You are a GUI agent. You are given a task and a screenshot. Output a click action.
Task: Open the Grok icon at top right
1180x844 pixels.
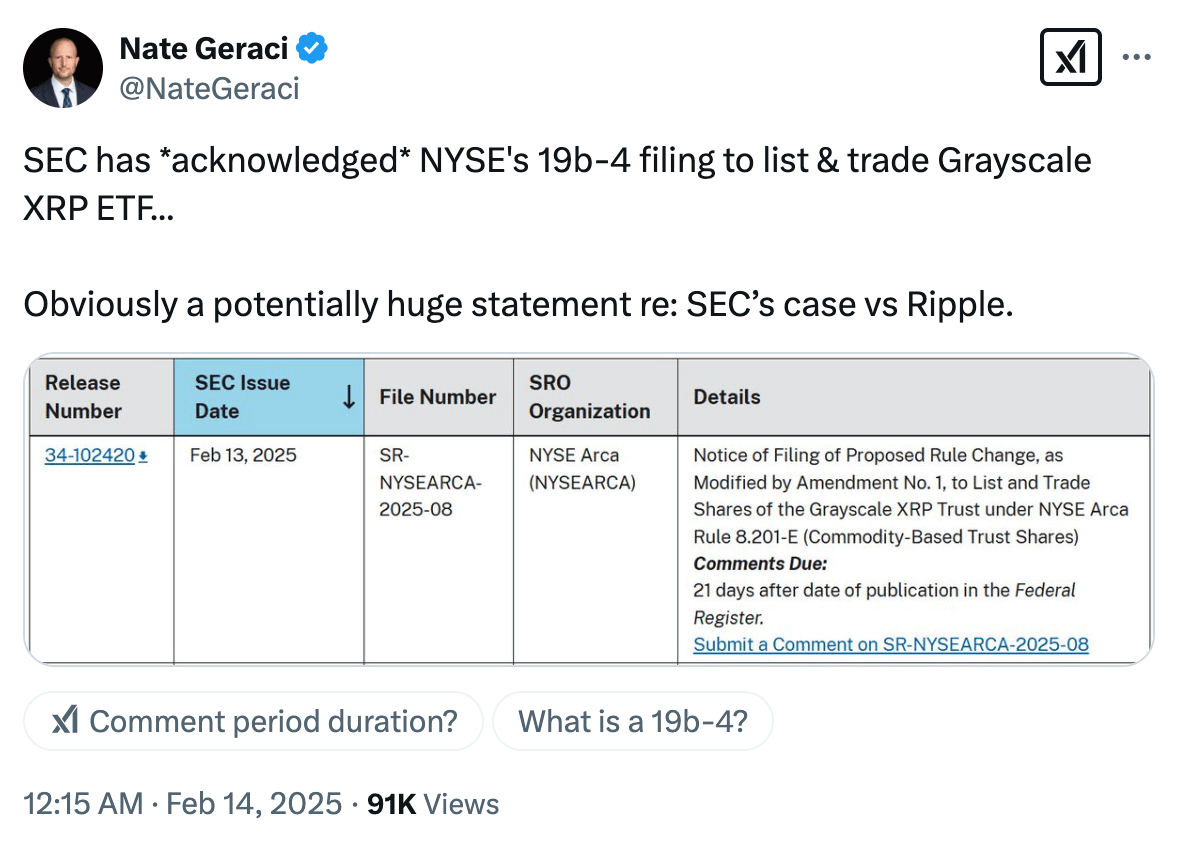point(1071,57)
